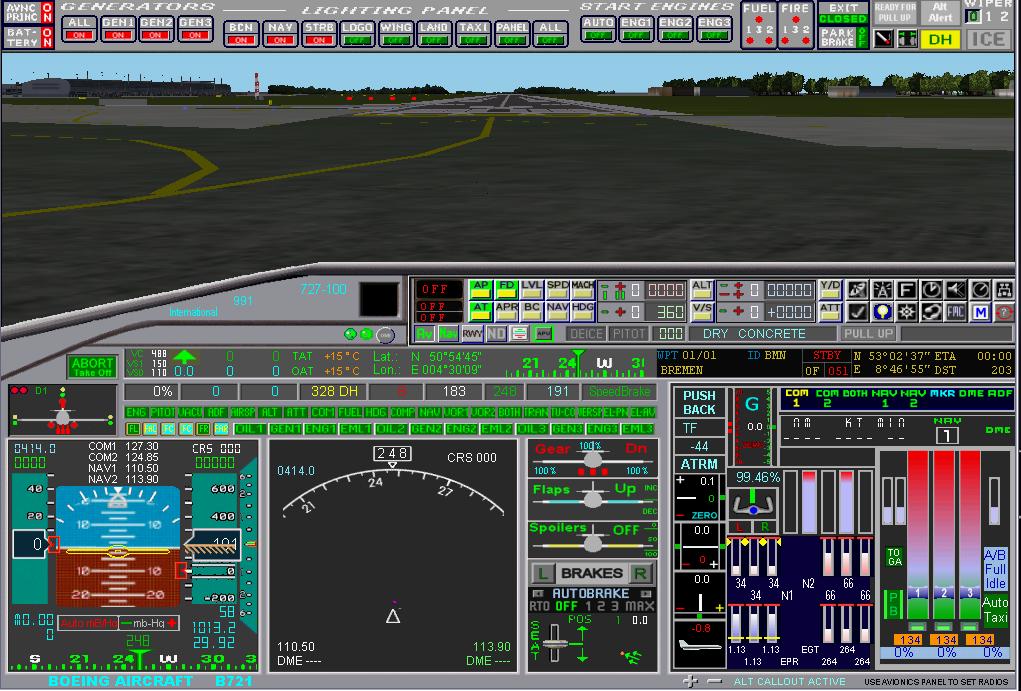
Task: Click the engine 3 throttle lever
Action: pos(970,593)
